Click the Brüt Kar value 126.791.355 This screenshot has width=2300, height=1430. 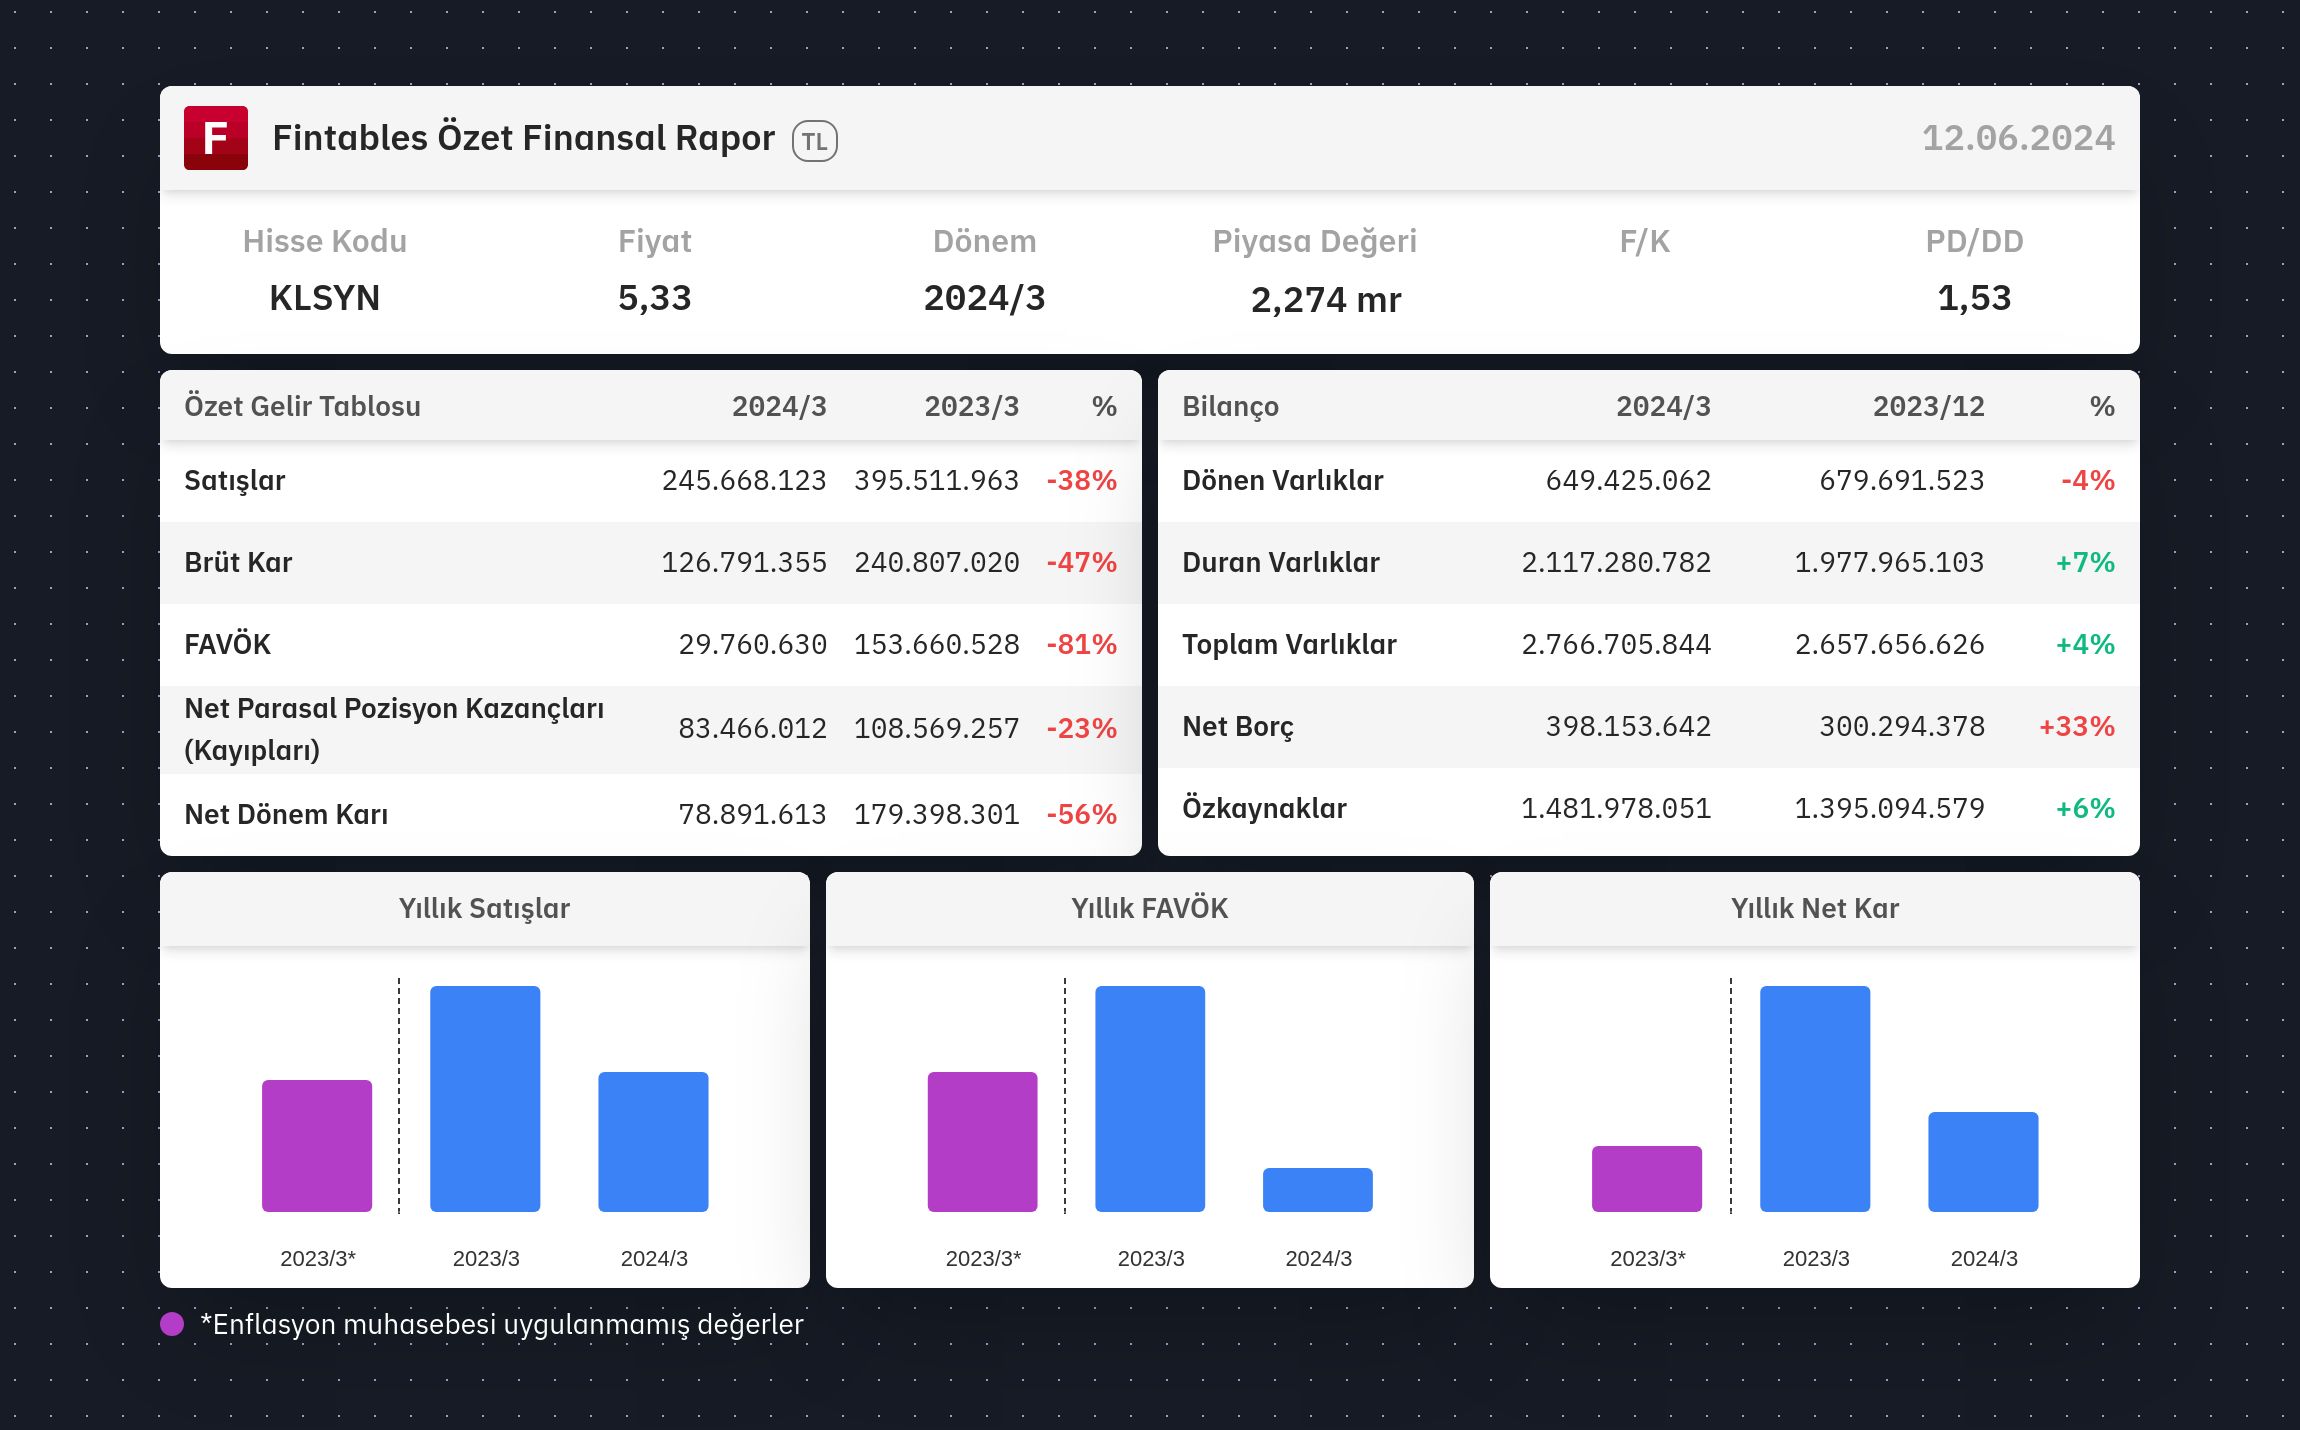point(744,562)
